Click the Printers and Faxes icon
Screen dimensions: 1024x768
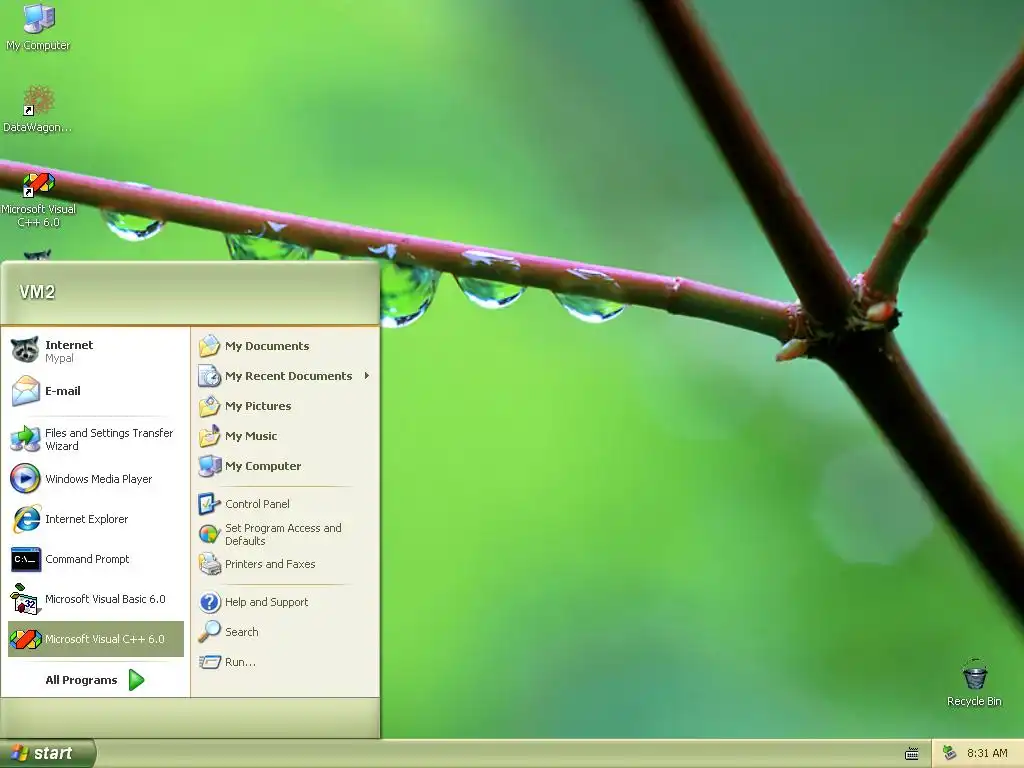pyautogui.click(x=210, y=564)
